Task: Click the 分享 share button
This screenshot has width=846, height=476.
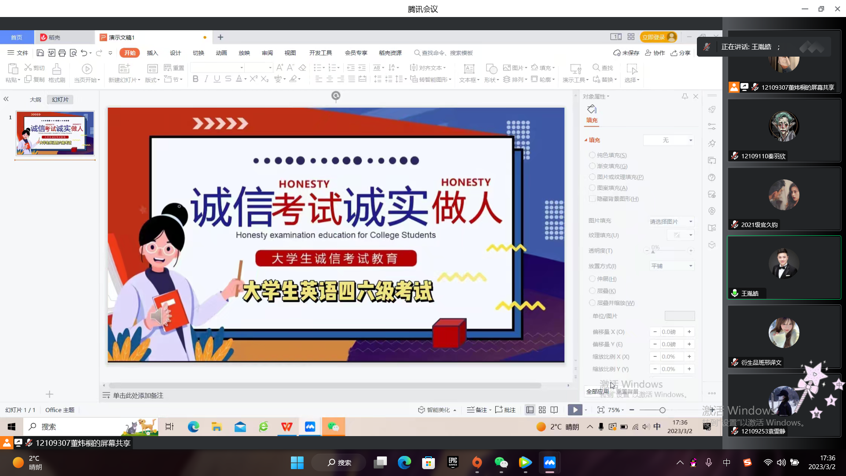Action: pos(681,53)
